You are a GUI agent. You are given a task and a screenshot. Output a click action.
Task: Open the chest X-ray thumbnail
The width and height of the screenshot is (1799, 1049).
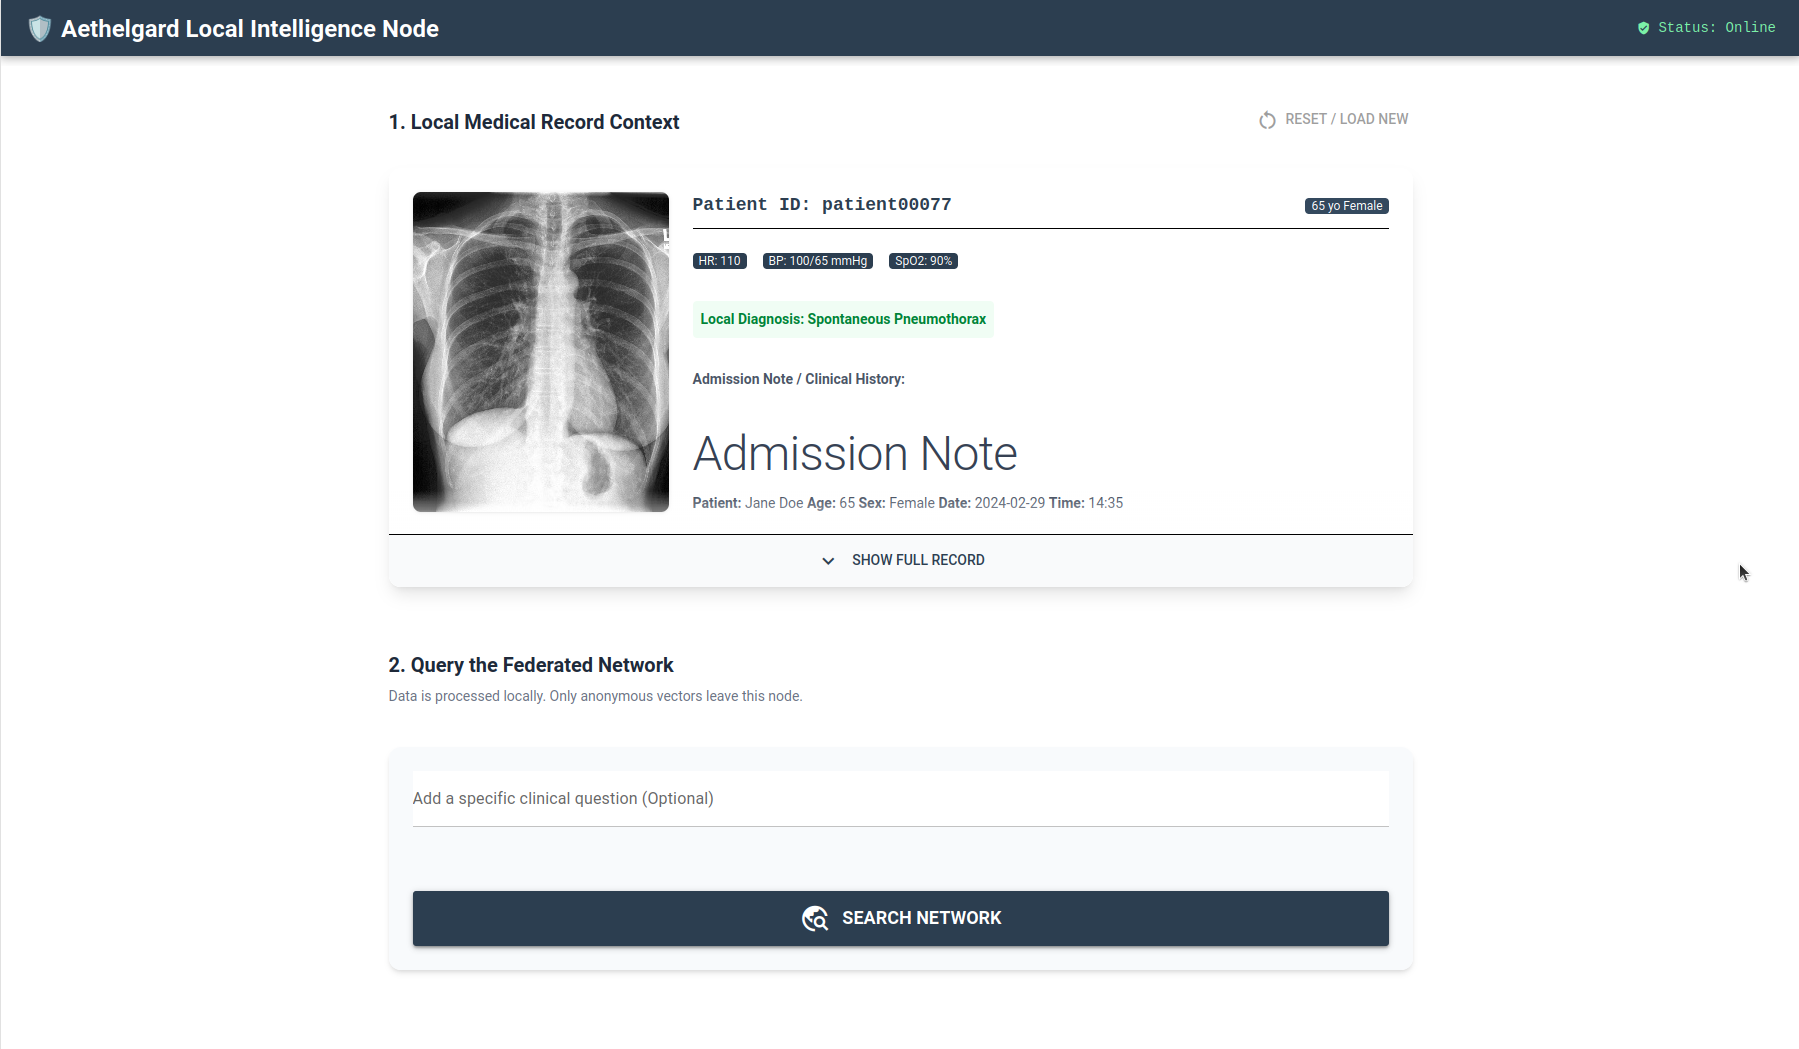(540, 352)
